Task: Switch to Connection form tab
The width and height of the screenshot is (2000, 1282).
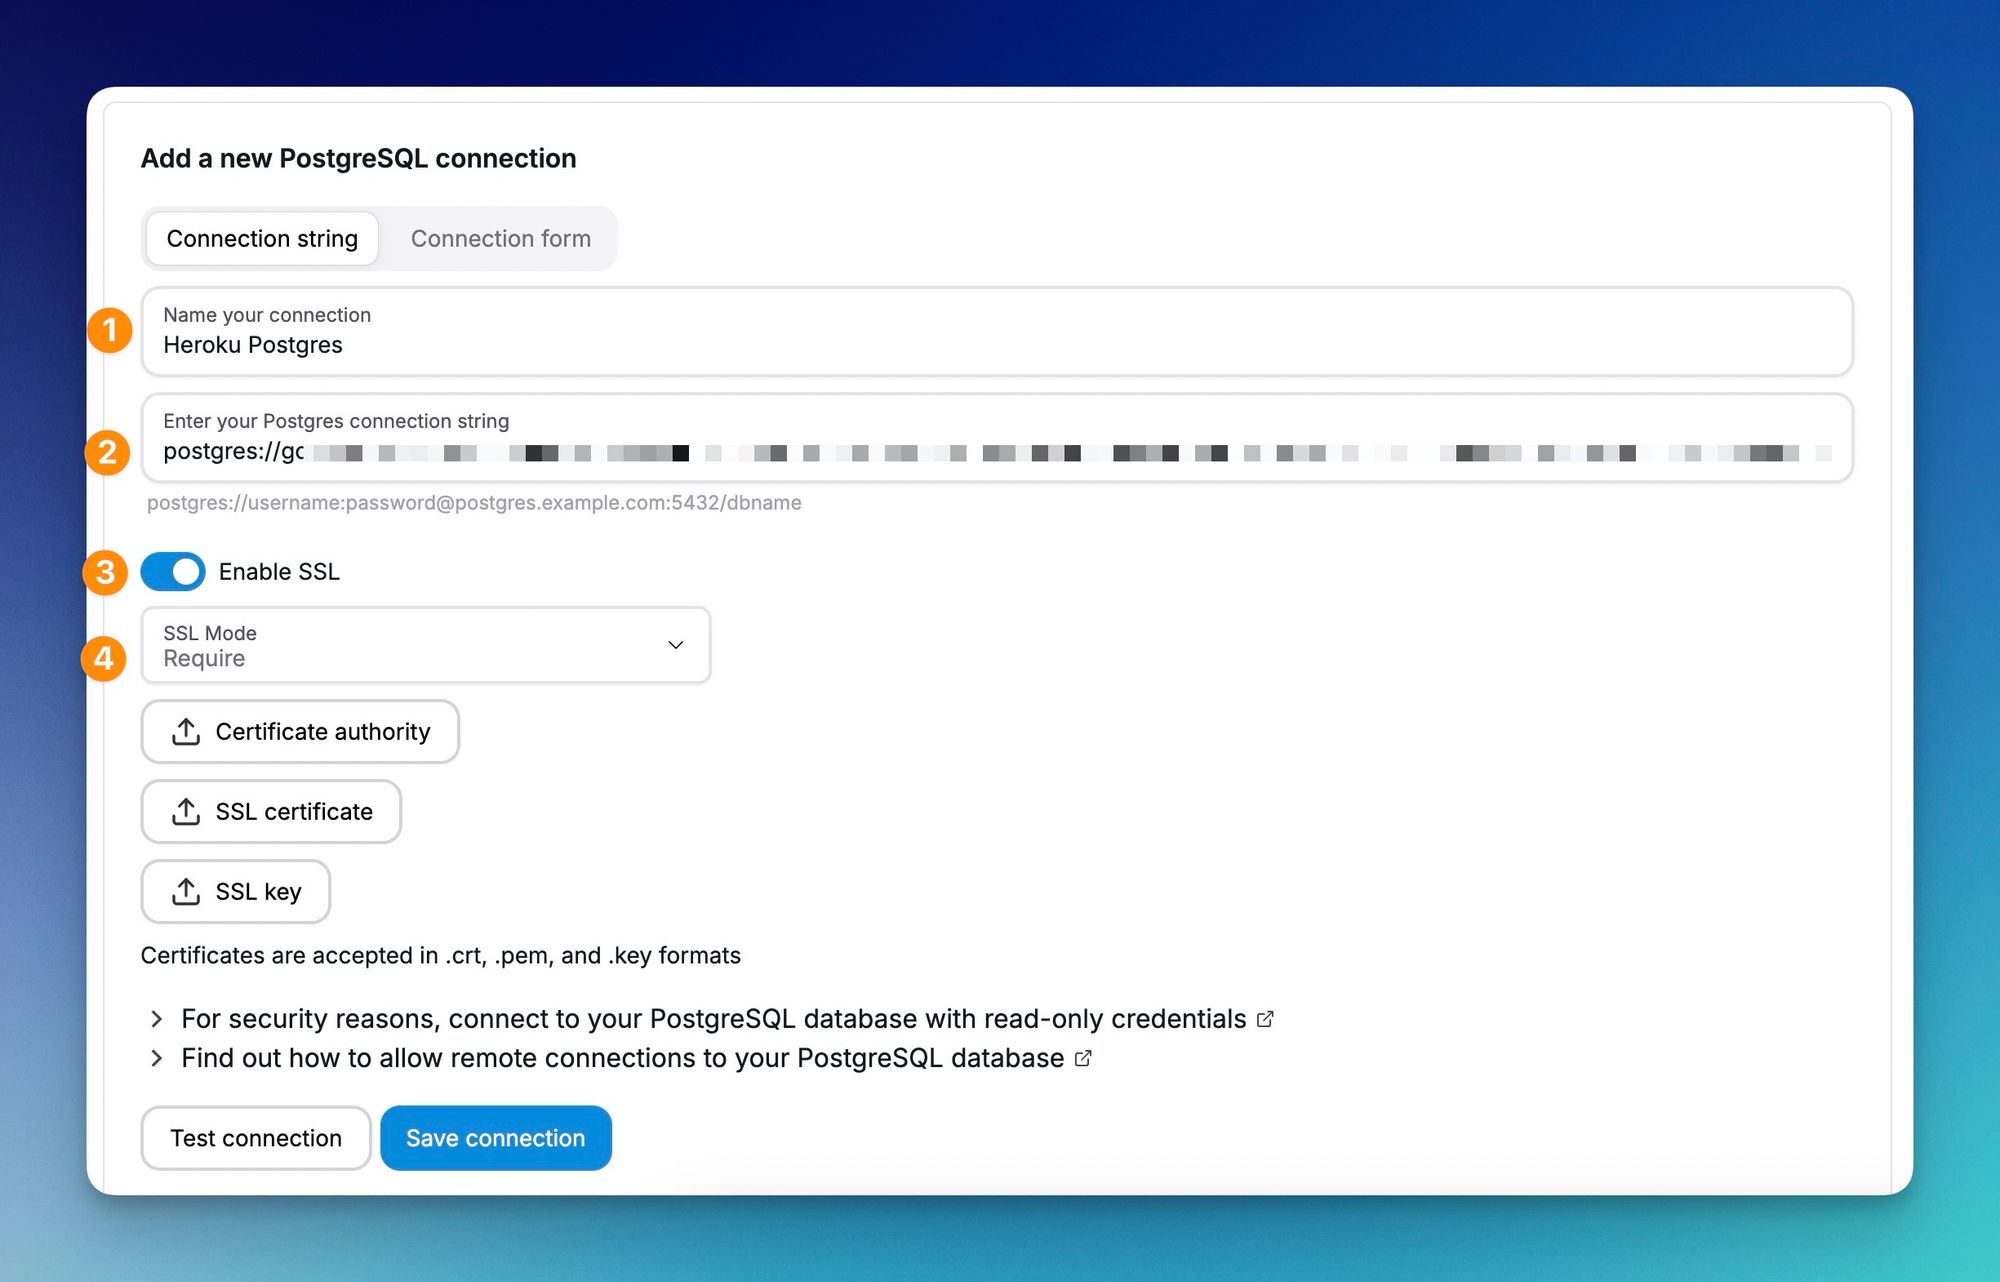Action: tap(499, 238)
